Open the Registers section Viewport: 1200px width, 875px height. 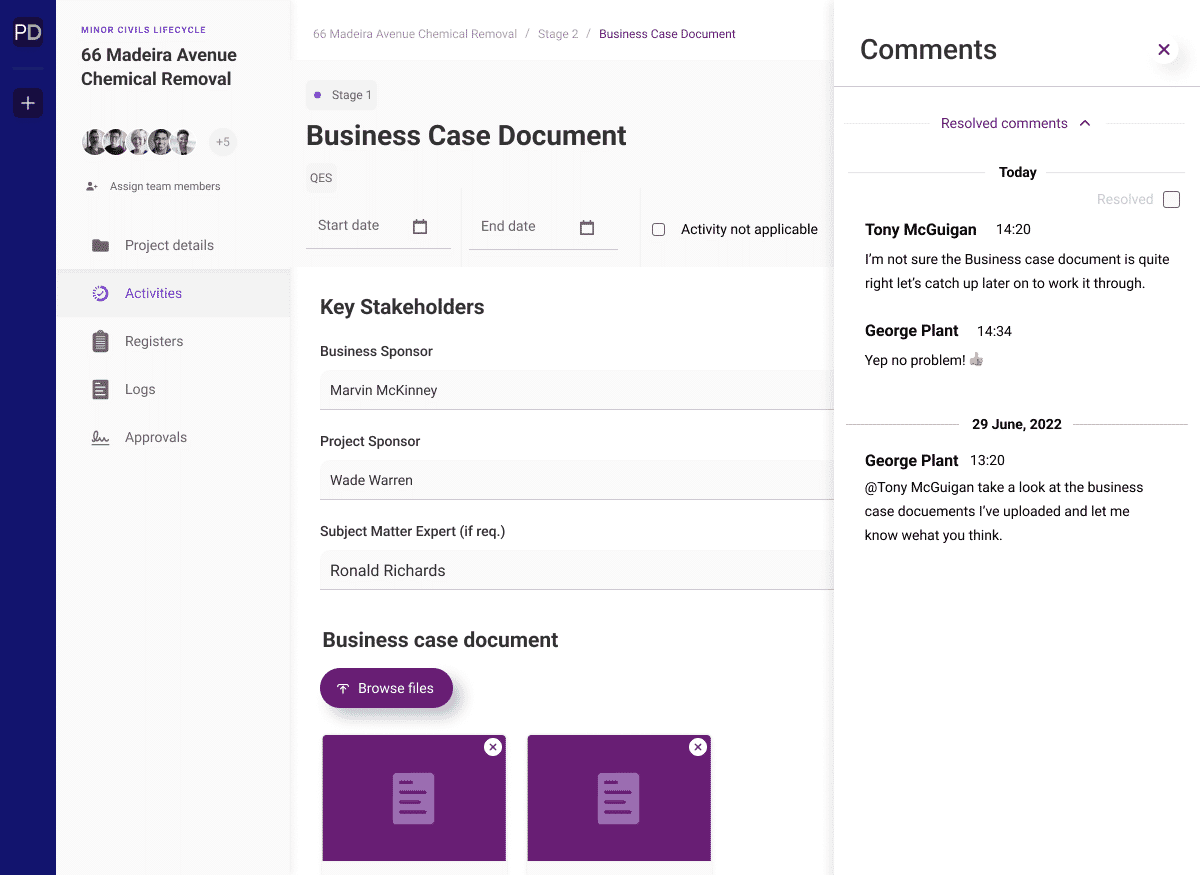tap(153, 341)
